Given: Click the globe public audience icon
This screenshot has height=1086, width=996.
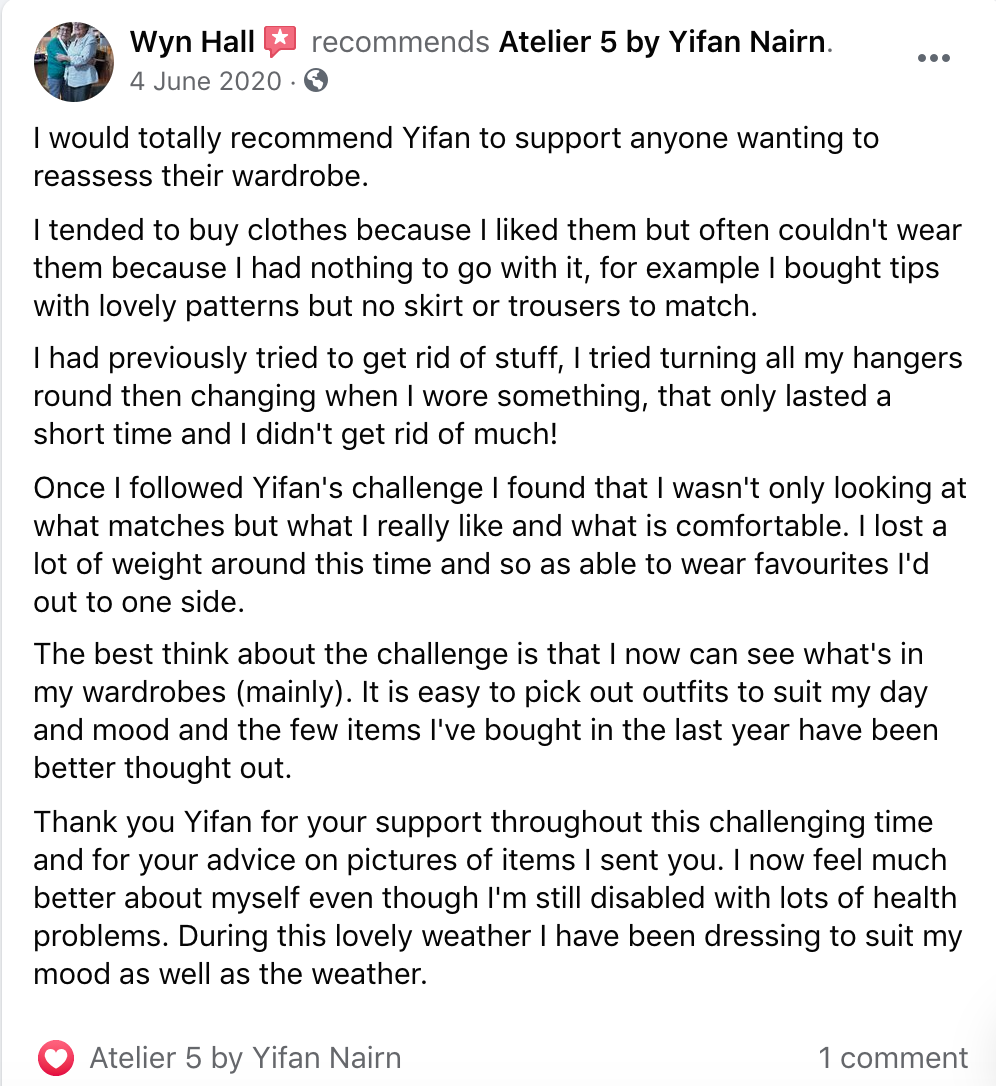Looking at the screenshot, I should (315, 81).
